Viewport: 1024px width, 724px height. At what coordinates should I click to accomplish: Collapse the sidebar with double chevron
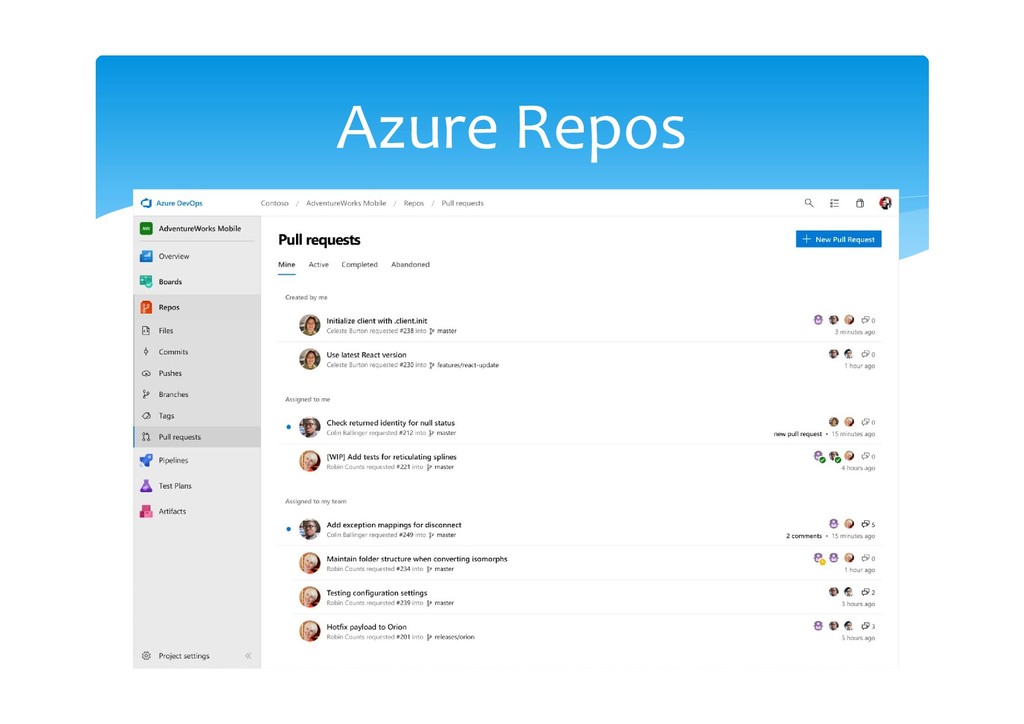(248, 655)
